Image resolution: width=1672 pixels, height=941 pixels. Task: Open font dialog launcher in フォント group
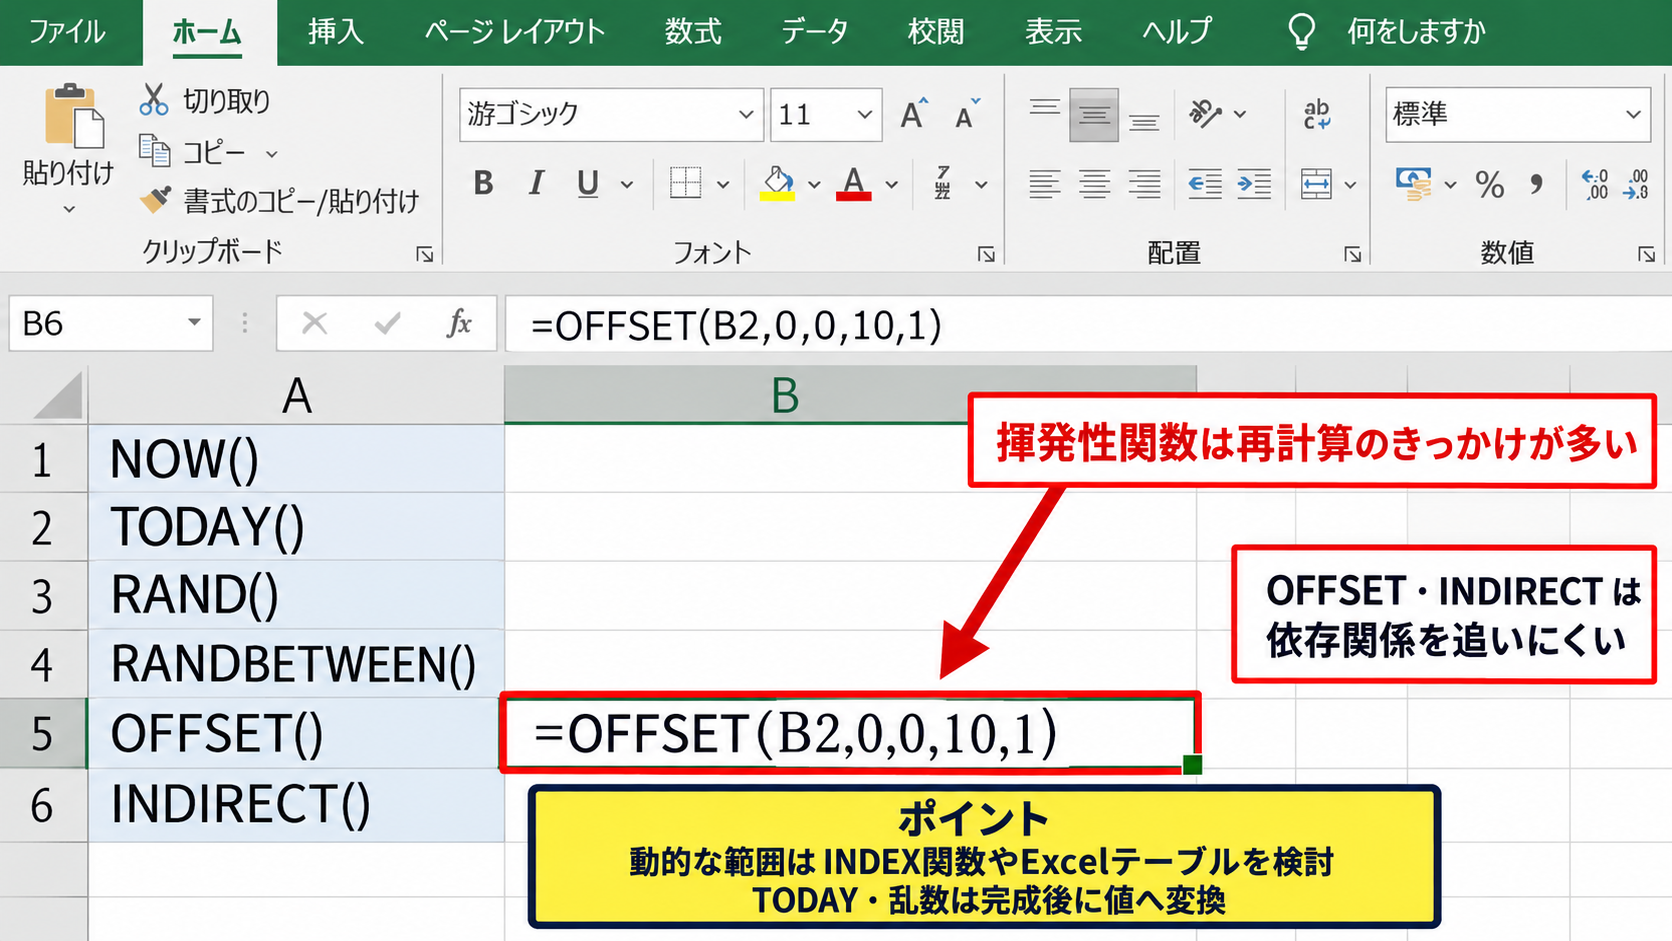pyautogui.click(x=986, y=254)
